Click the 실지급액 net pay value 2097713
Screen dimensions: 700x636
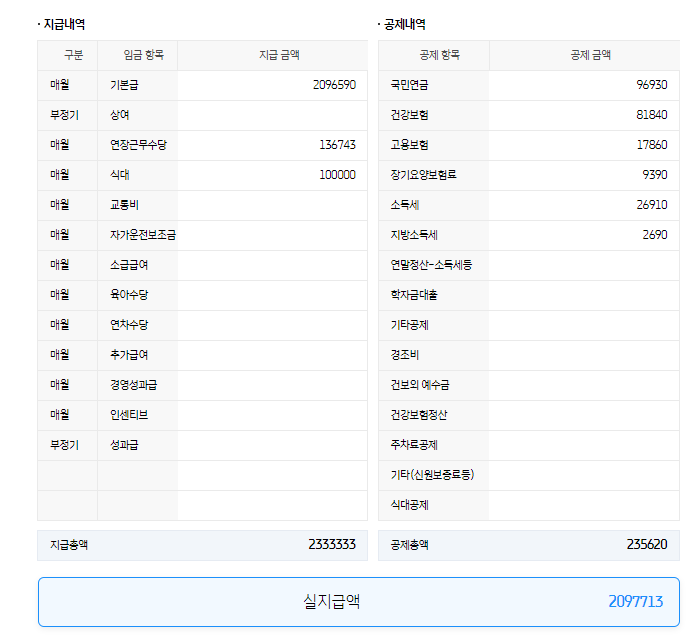tap(635, 602)
